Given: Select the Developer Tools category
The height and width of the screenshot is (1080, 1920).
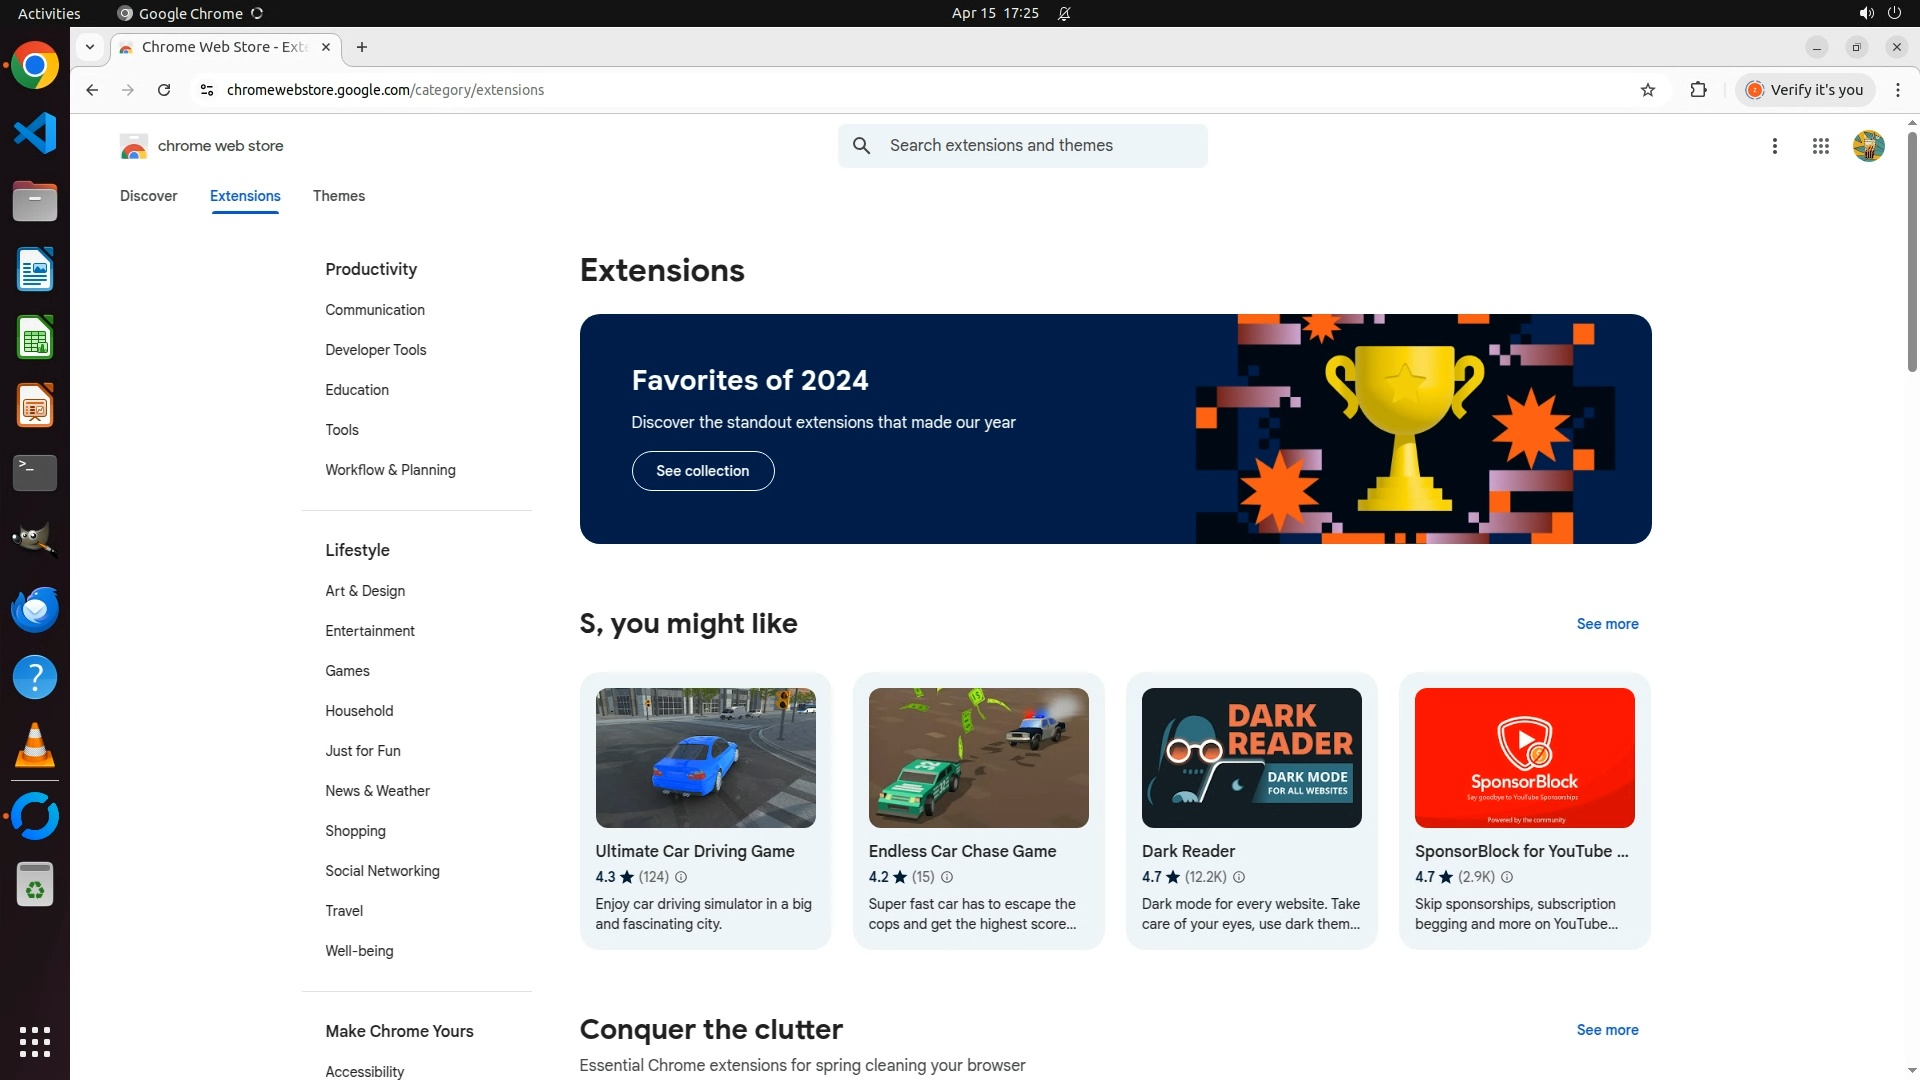Looking at the screenshot, I should pyautogui.click(x=375, y=350).
